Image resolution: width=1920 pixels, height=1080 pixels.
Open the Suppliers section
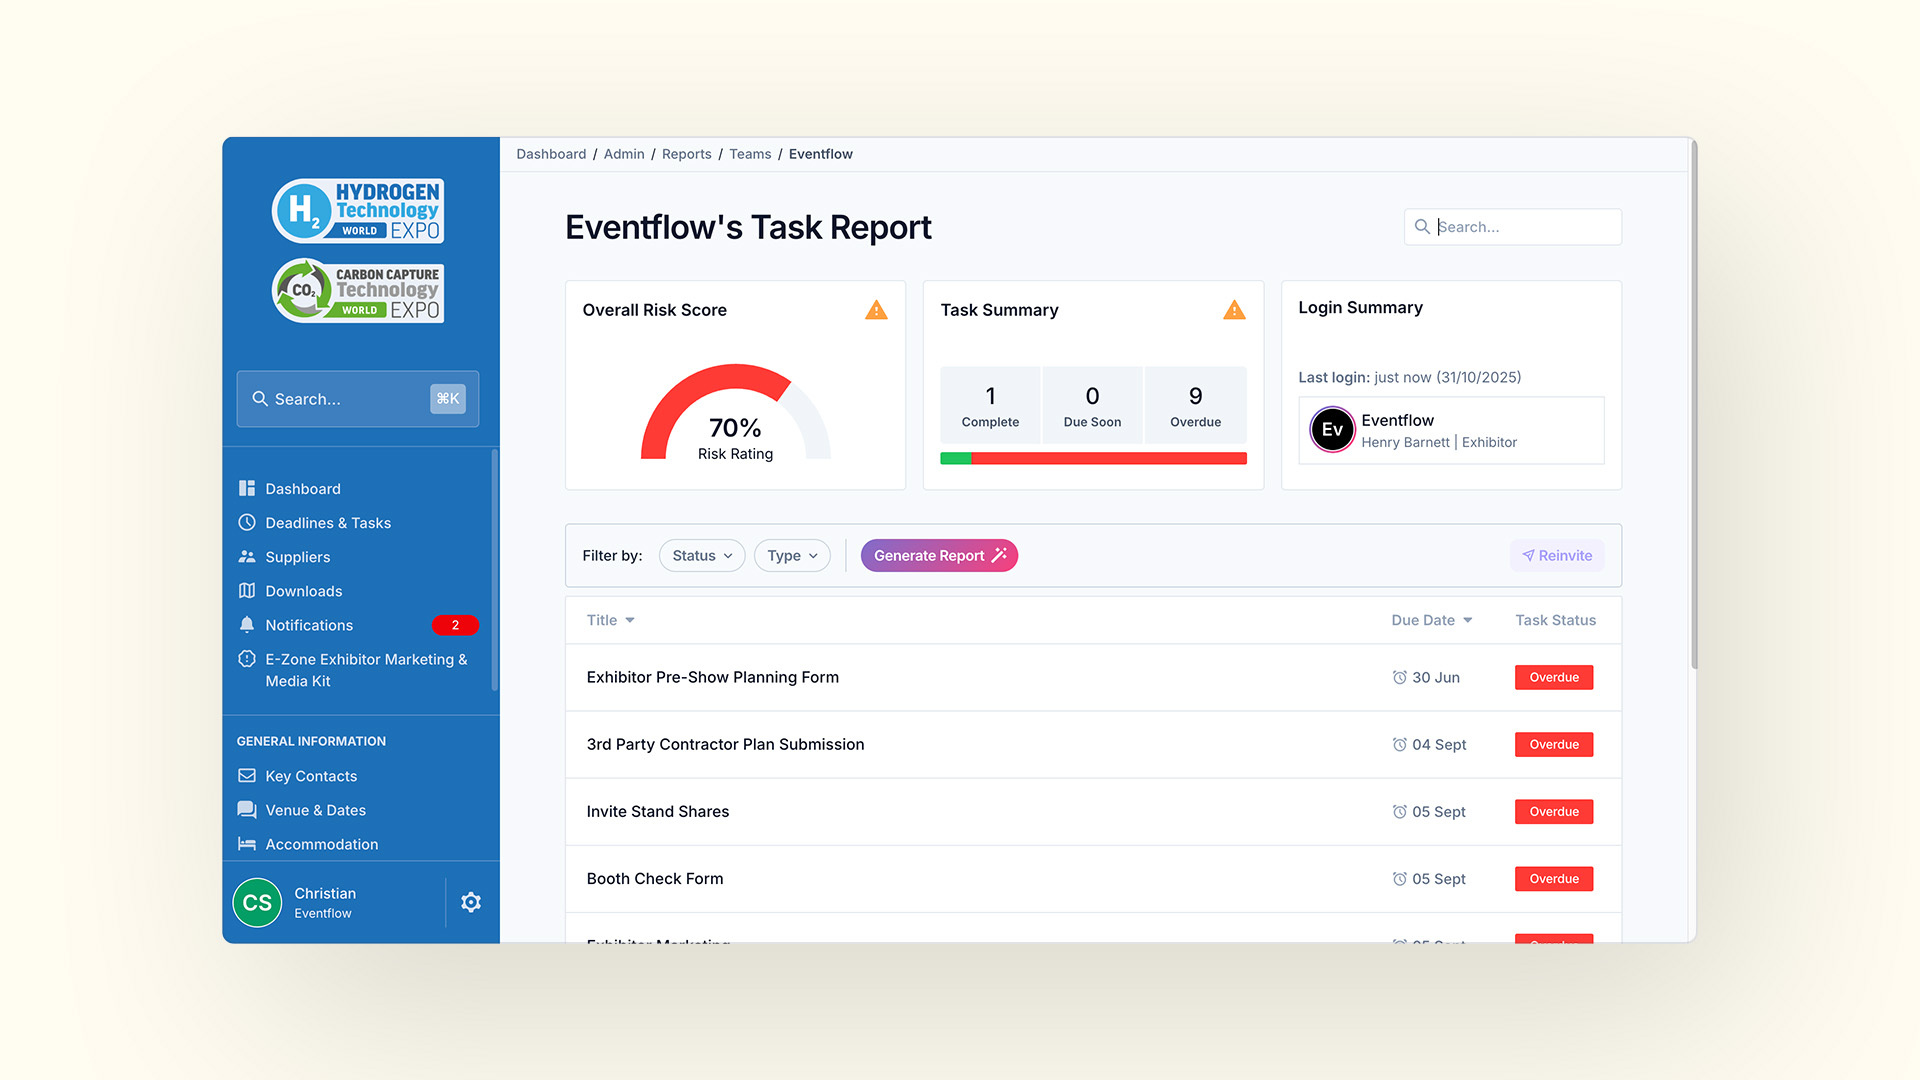point(297,556)
